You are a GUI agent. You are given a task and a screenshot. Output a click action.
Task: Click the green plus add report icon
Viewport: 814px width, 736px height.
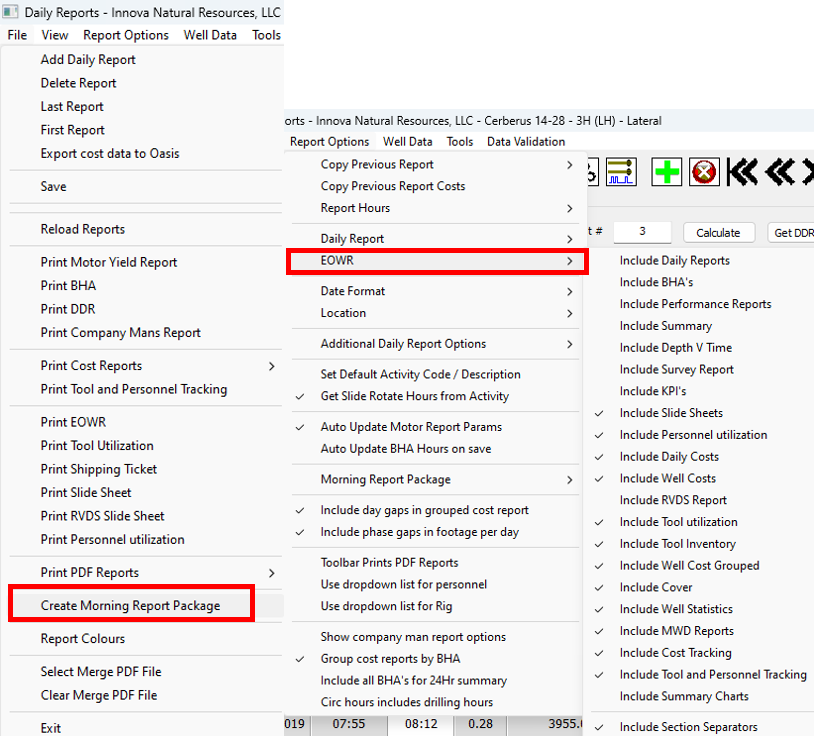coord(667,172)
